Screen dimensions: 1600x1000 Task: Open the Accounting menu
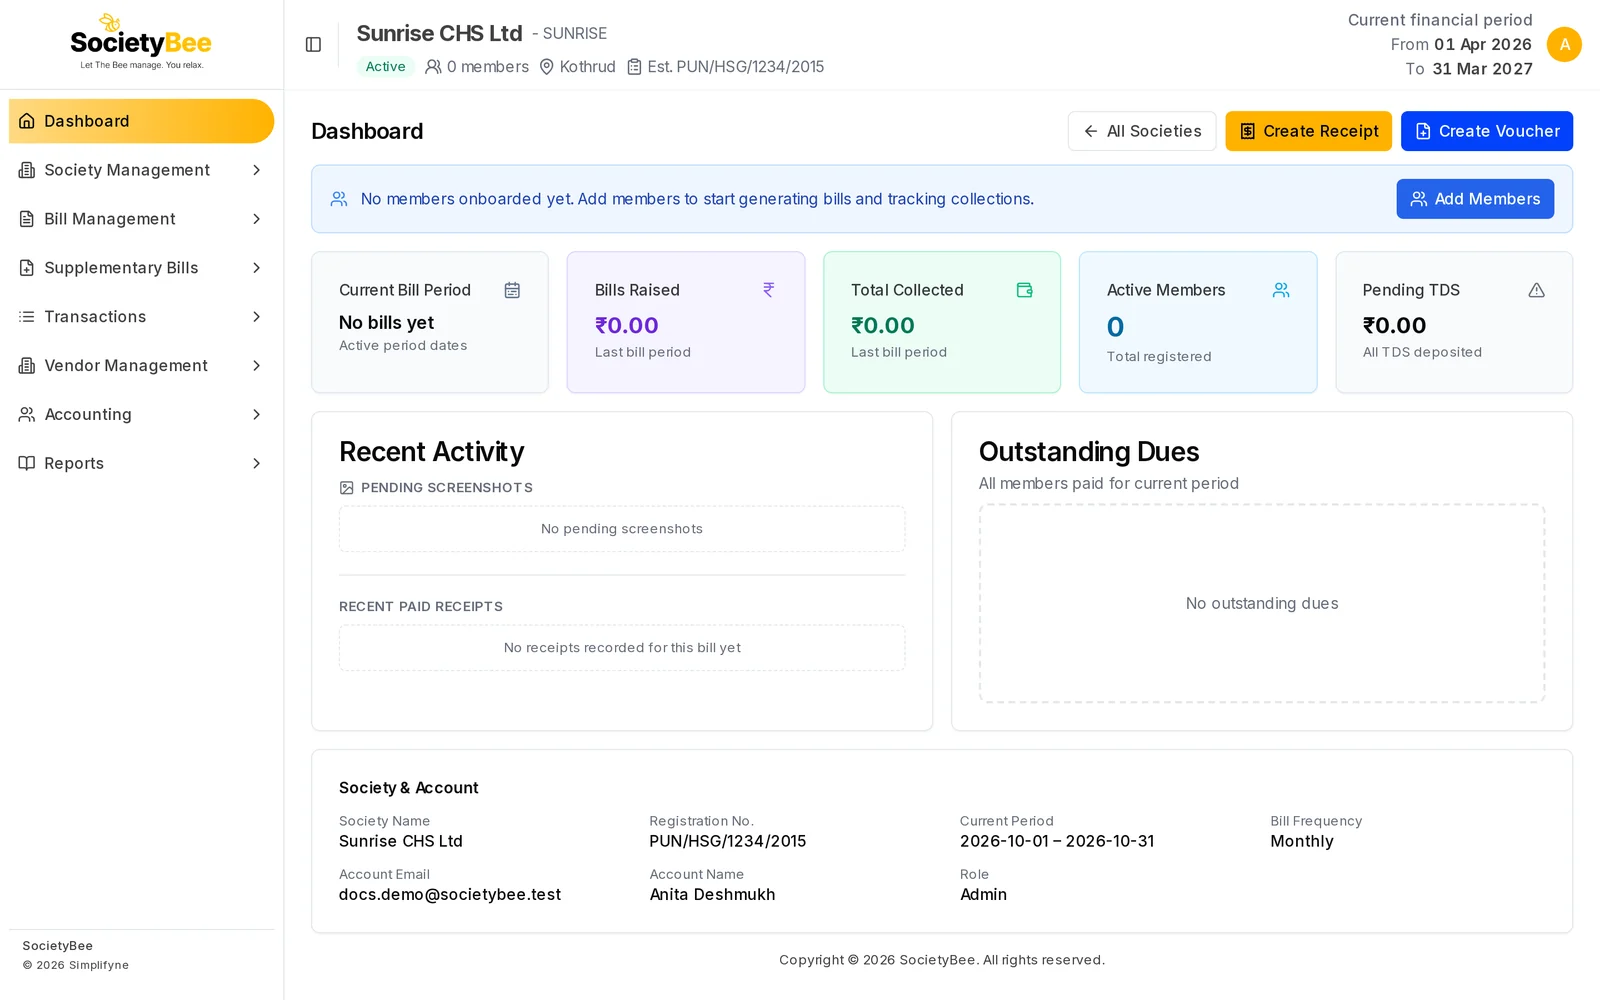pos(141,414)
